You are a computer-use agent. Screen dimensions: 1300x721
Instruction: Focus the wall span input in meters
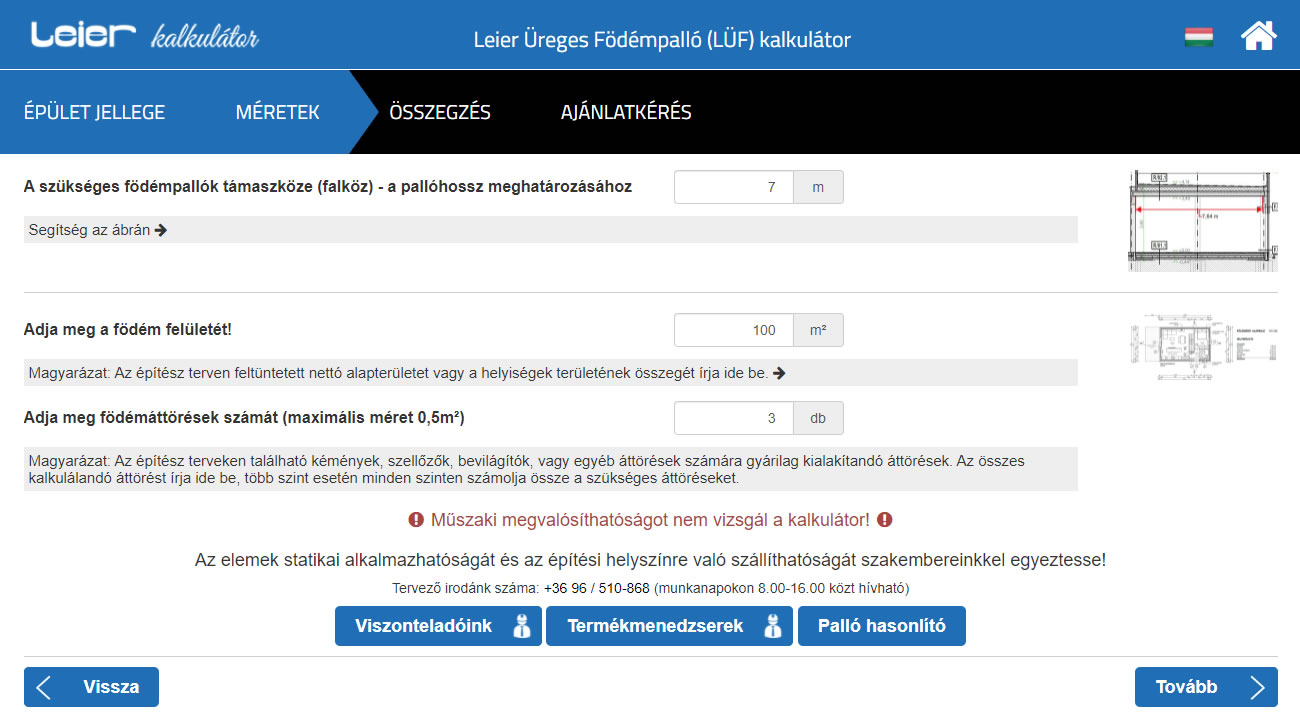pos(734,187)
